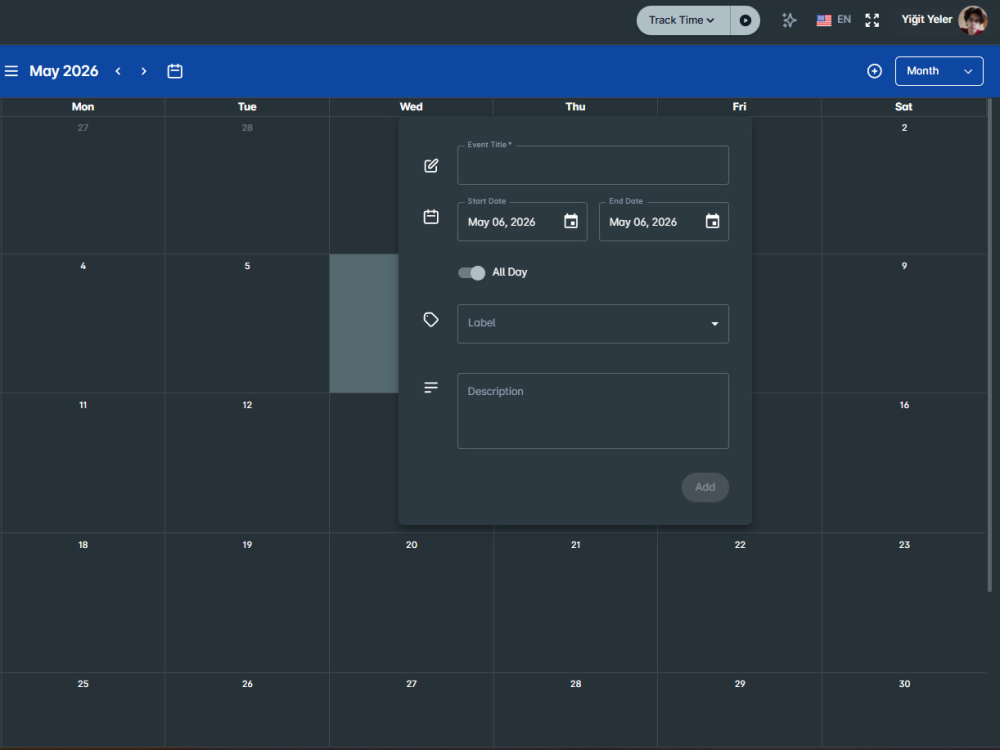Select day 4 in the calendar
The width and height of the screenshot is (1000, 750).
point(83,266)
